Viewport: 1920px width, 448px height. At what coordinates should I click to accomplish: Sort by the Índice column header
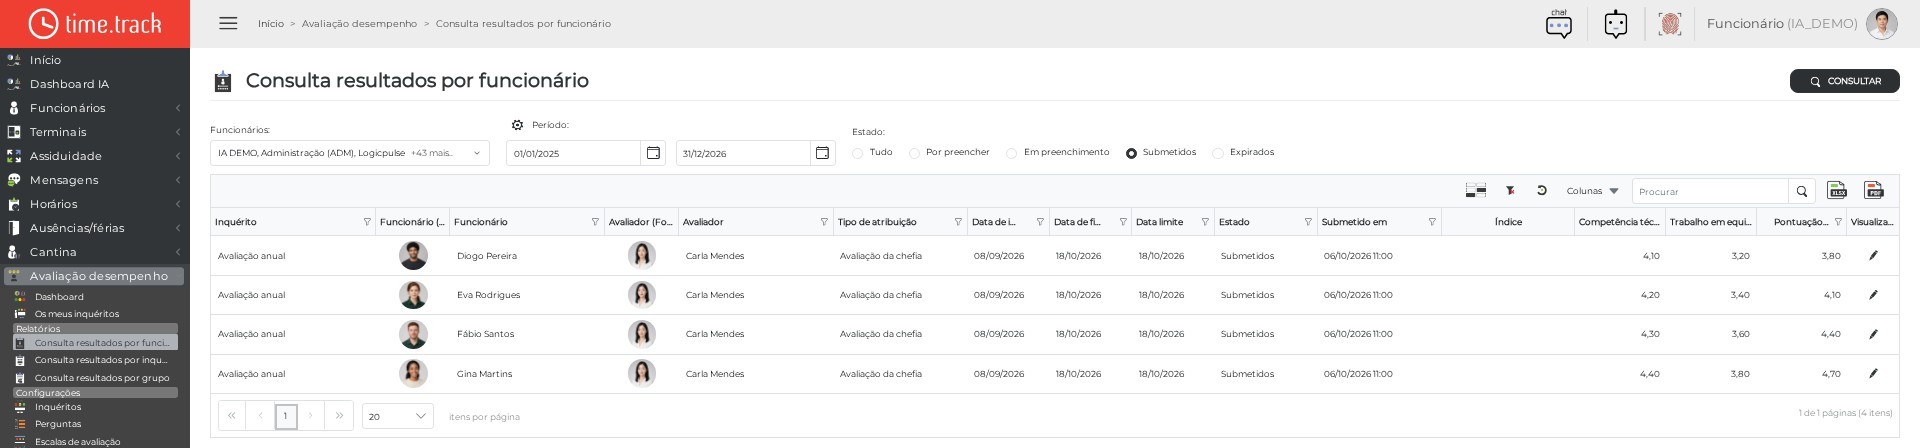pos(1508,222)
